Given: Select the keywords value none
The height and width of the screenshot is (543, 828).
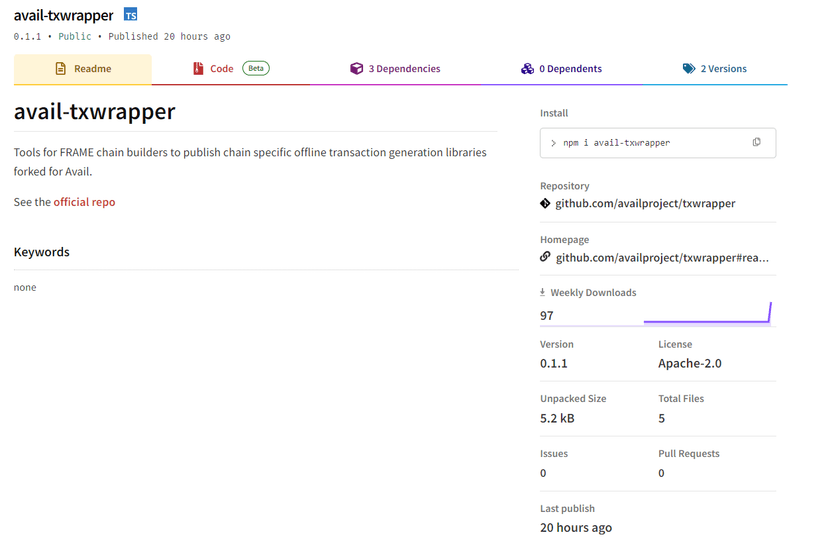Looking at the screenshot, I should coord(25,287).
